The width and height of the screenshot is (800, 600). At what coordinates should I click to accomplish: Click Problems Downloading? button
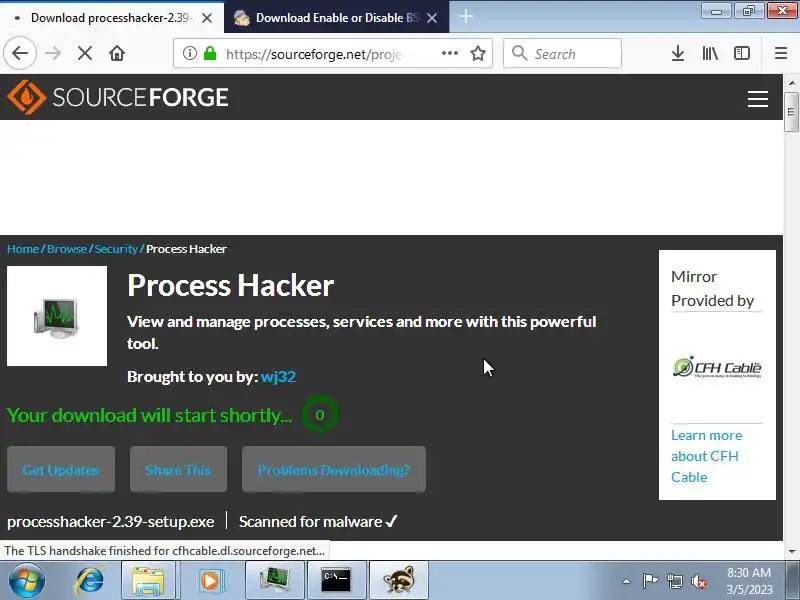pos(334,469)
